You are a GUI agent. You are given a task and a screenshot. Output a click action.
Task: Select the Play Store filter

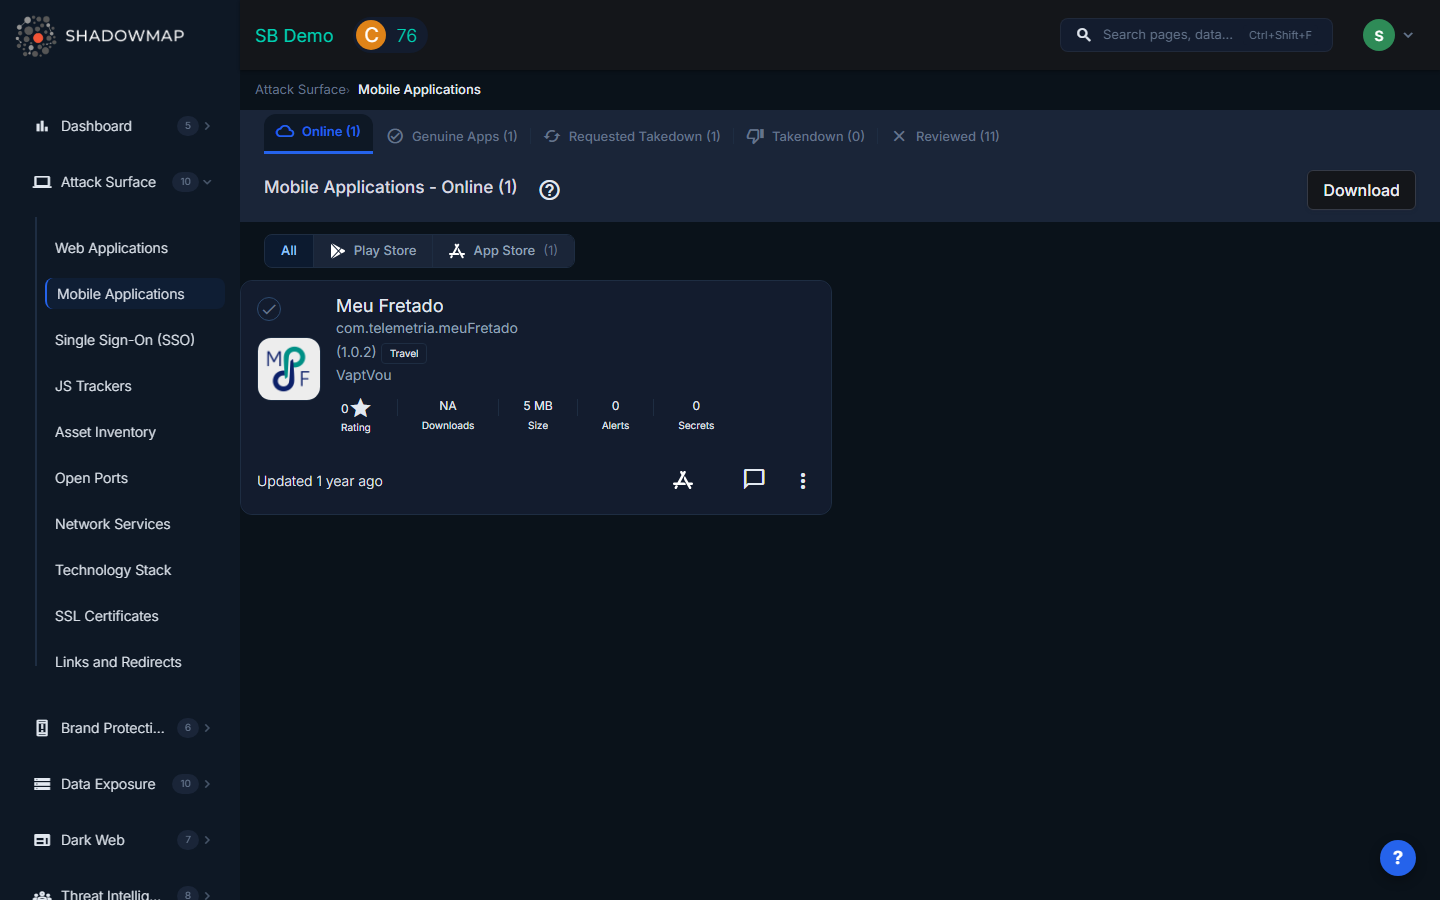click(373, 250)
